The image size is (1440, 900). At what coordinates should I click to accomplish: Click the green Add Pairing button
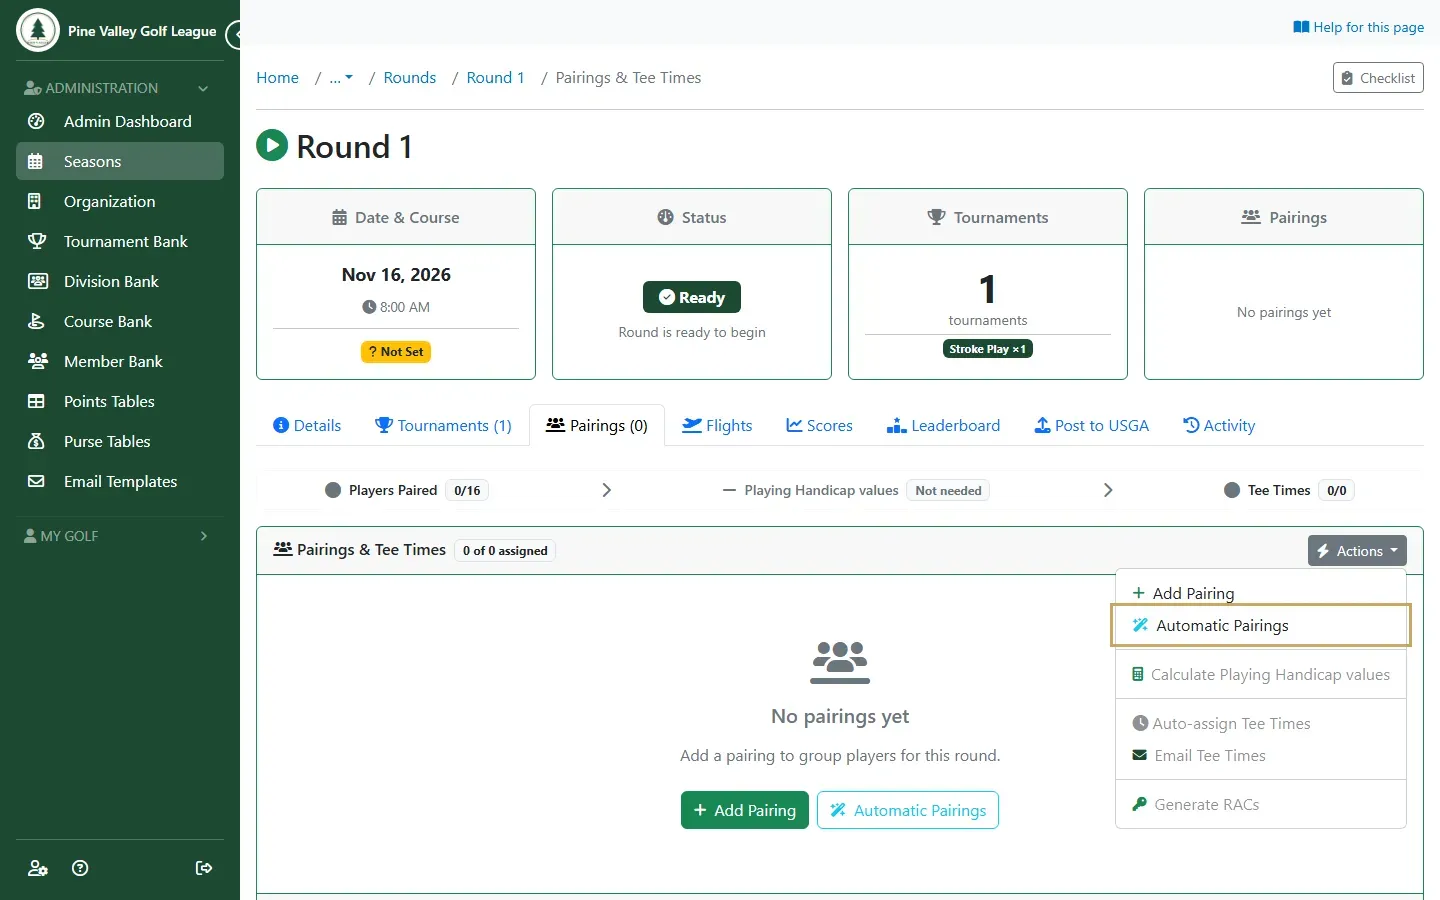[745, 810]
